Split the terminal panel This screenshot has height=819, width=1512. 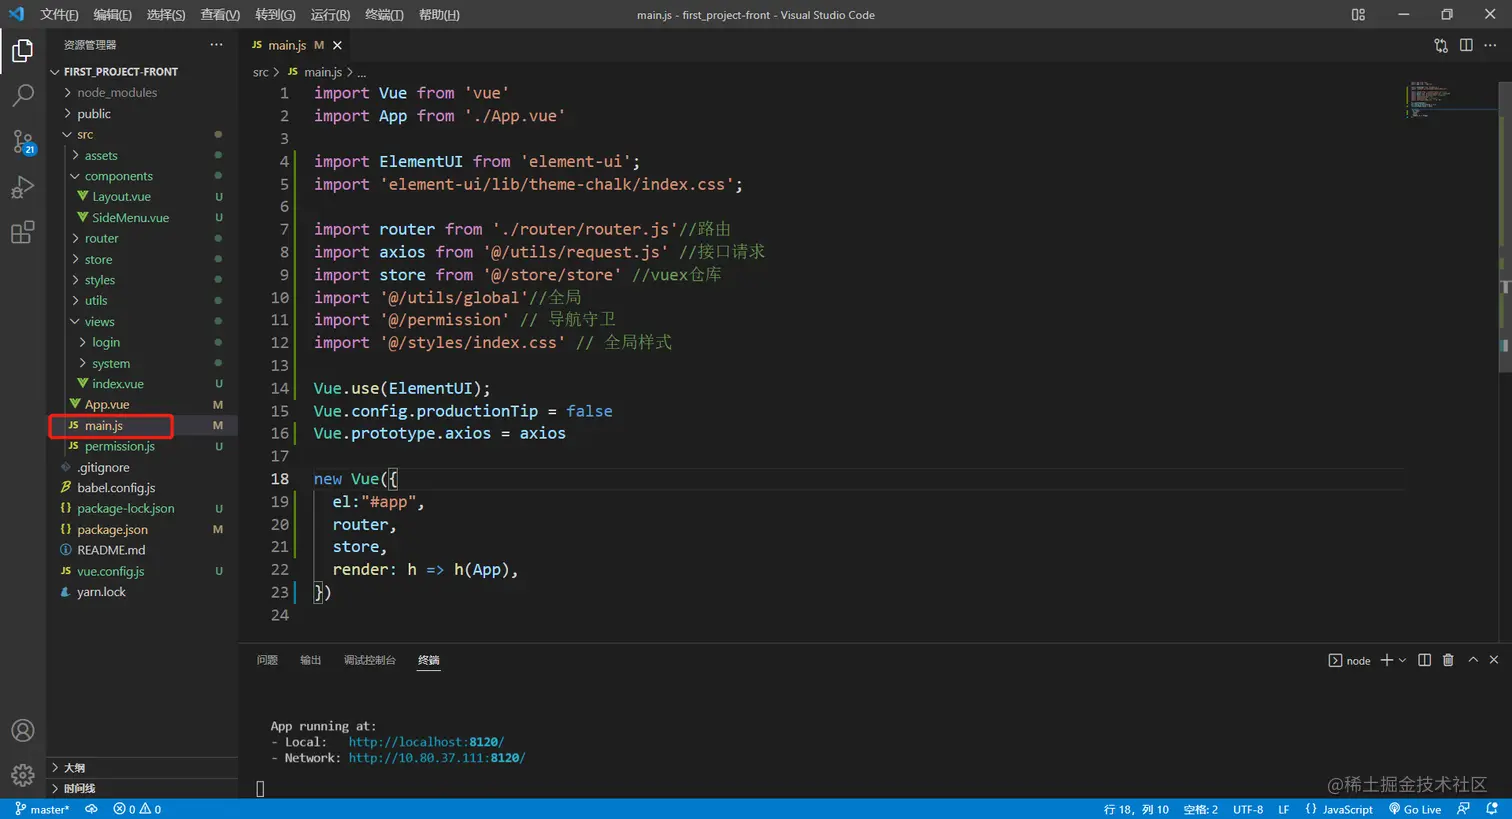1424,660
